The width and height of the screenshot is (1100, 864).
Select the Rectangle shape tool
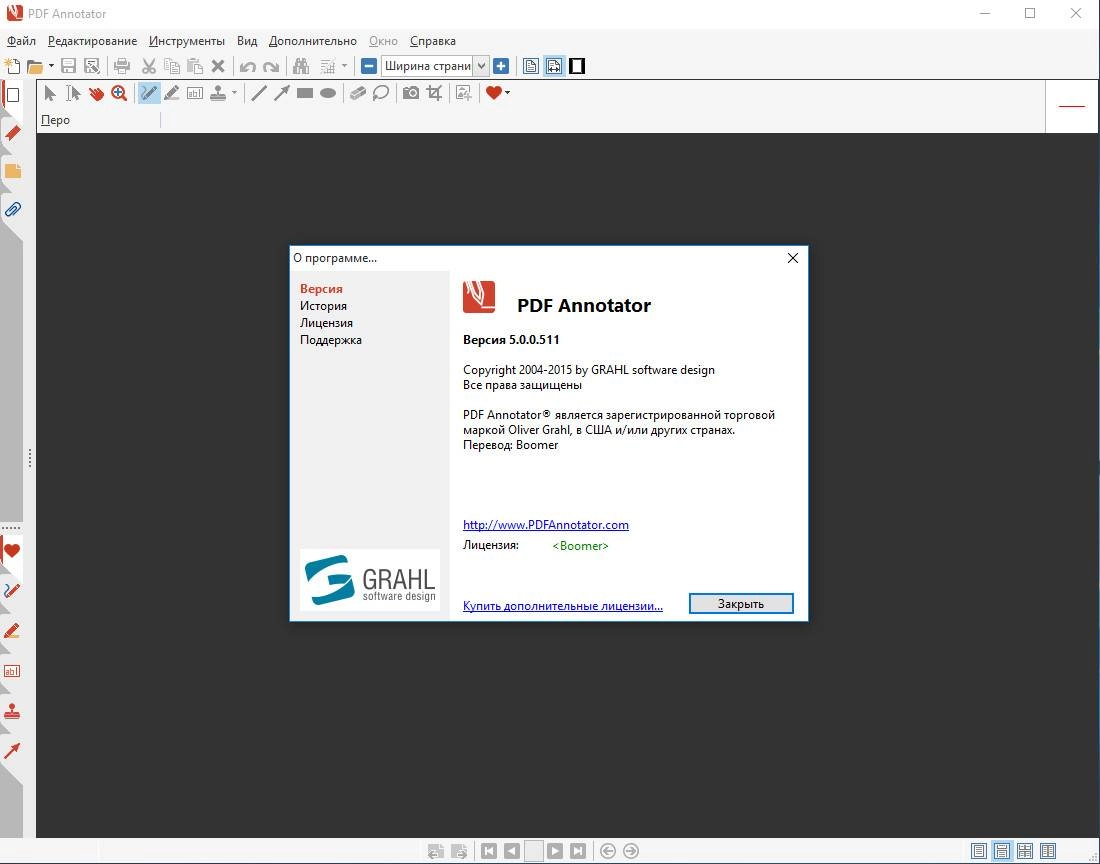click(x=304, y=93)
